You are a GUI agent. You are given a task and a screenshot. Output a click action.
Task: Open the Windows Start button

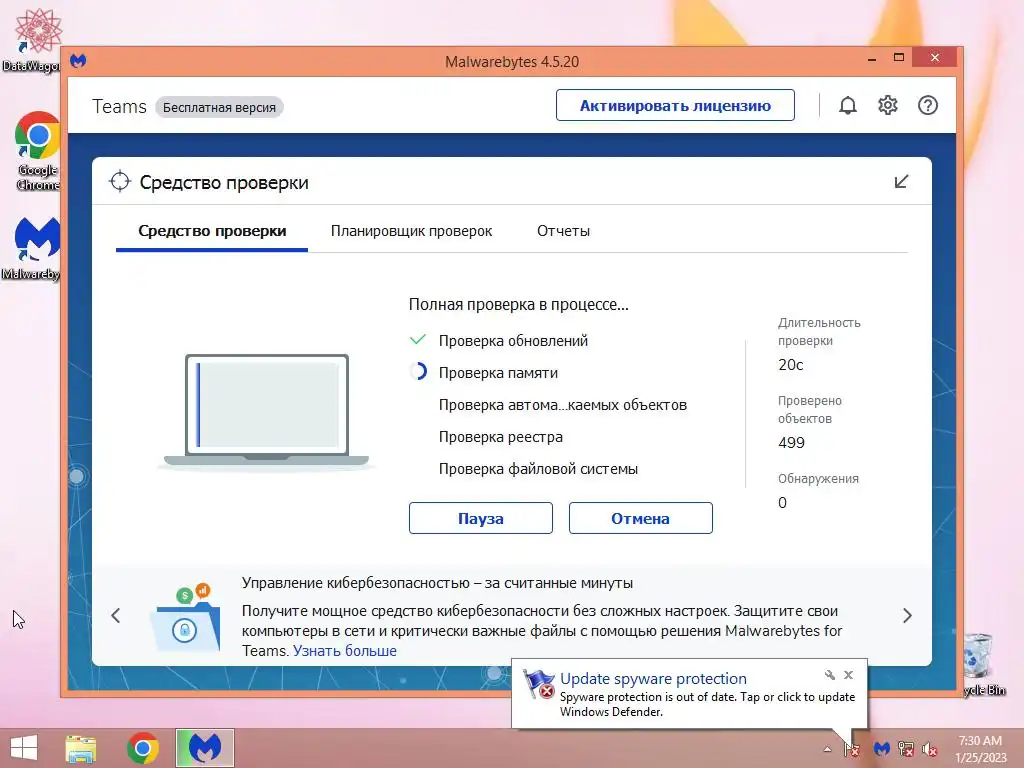(24, 748)
